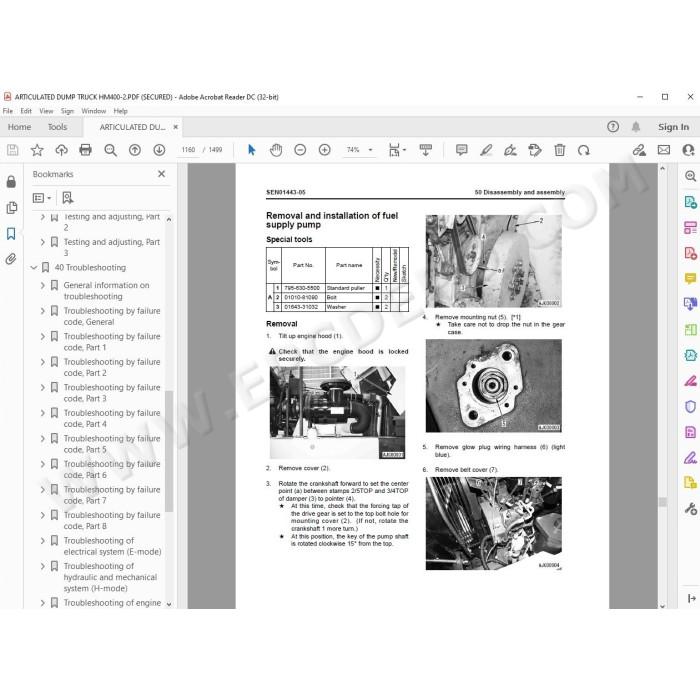Close the Bookmarks panel
The height and width of the screenshot is (700, 700).
(162, 174)
